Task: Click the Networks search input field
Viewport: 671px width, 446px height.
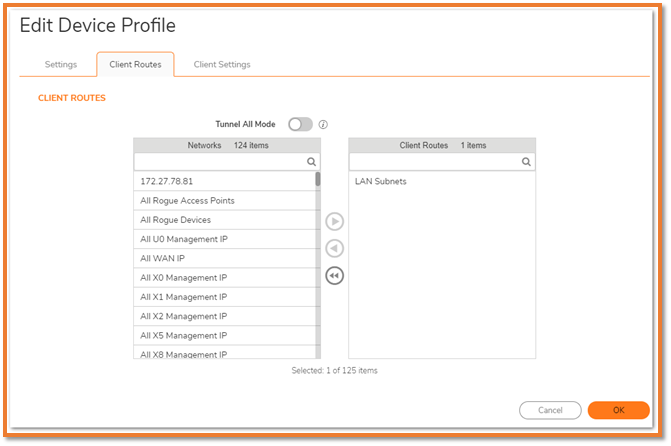Action: [x=220, y=161]
